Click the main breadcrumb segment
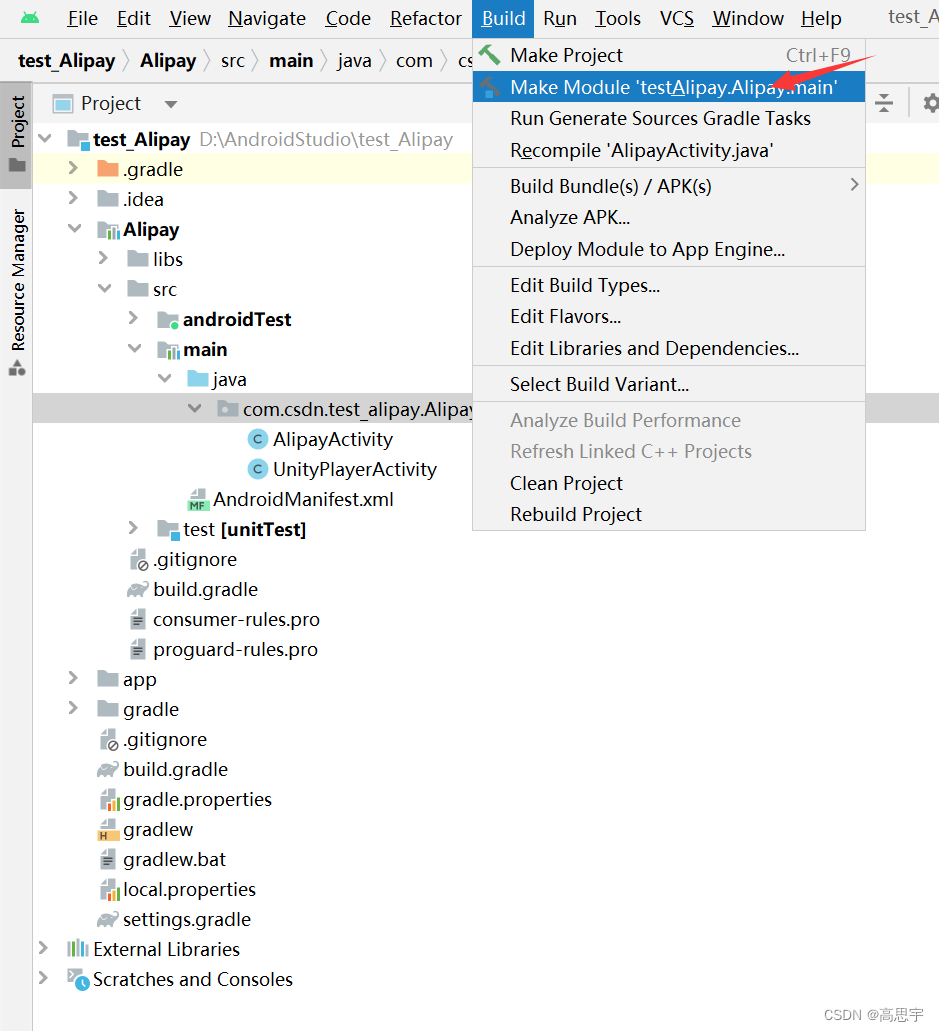This screenshot has height=1031, width=939. pyautogui.click(x=291, y=60)
